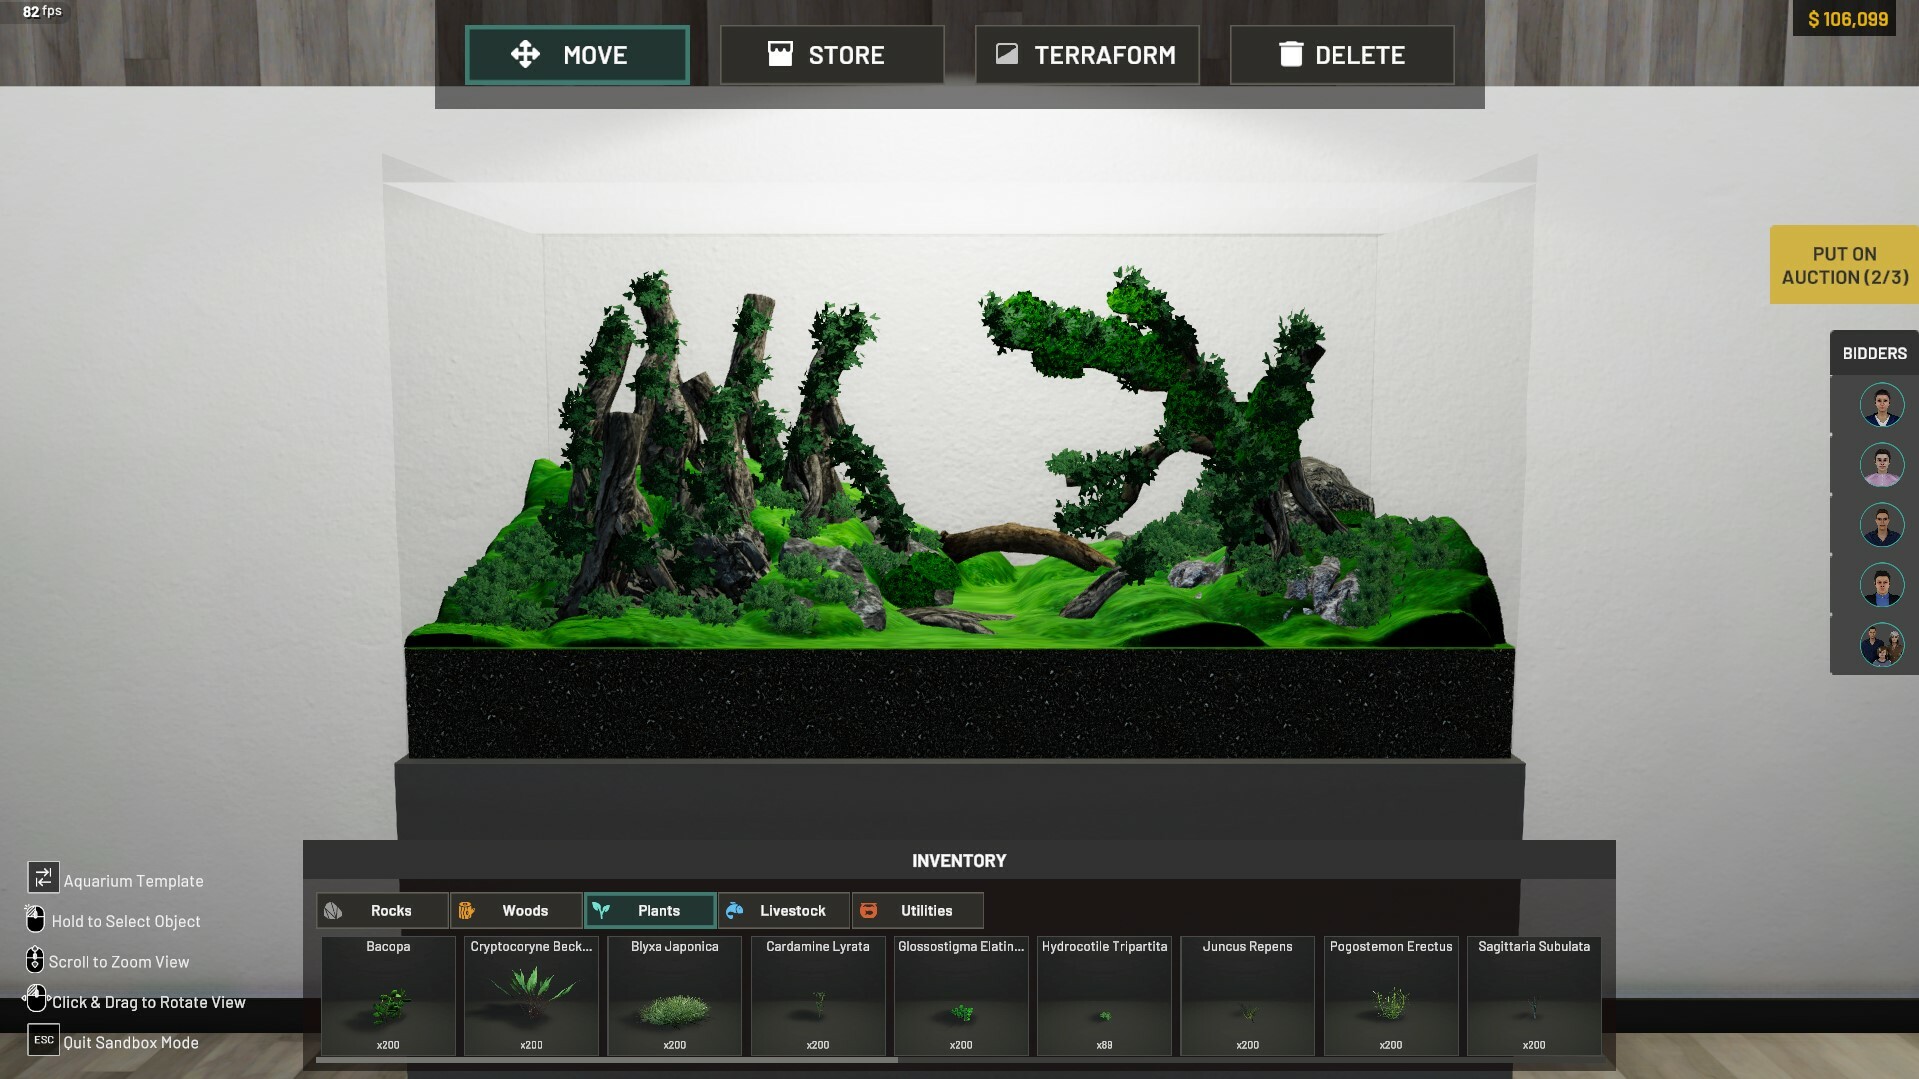Open the Woods inventory tab

click(x=516, y=910)
